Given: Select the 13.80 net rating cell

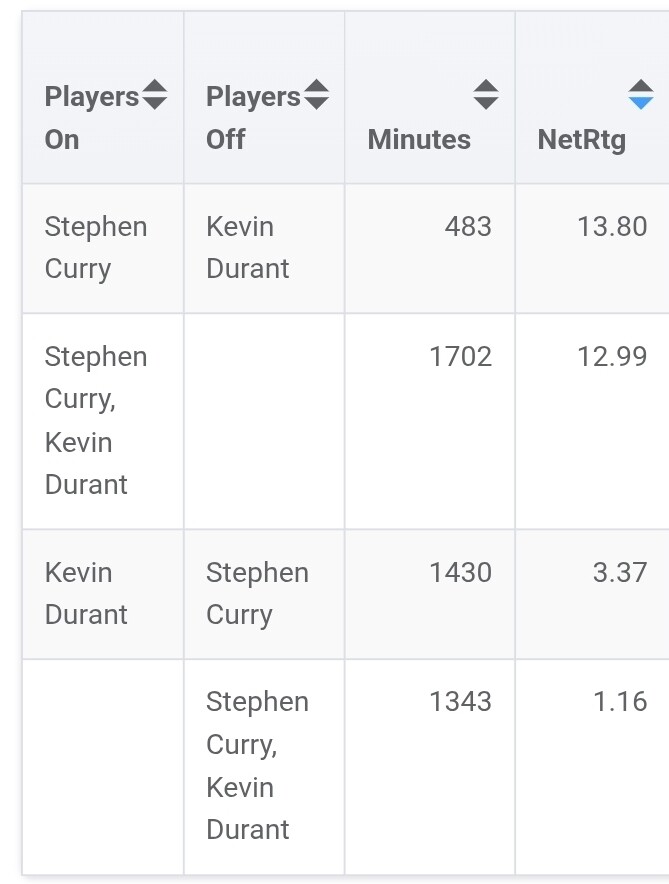Looking at the screenshot, I should click(612, 227).
